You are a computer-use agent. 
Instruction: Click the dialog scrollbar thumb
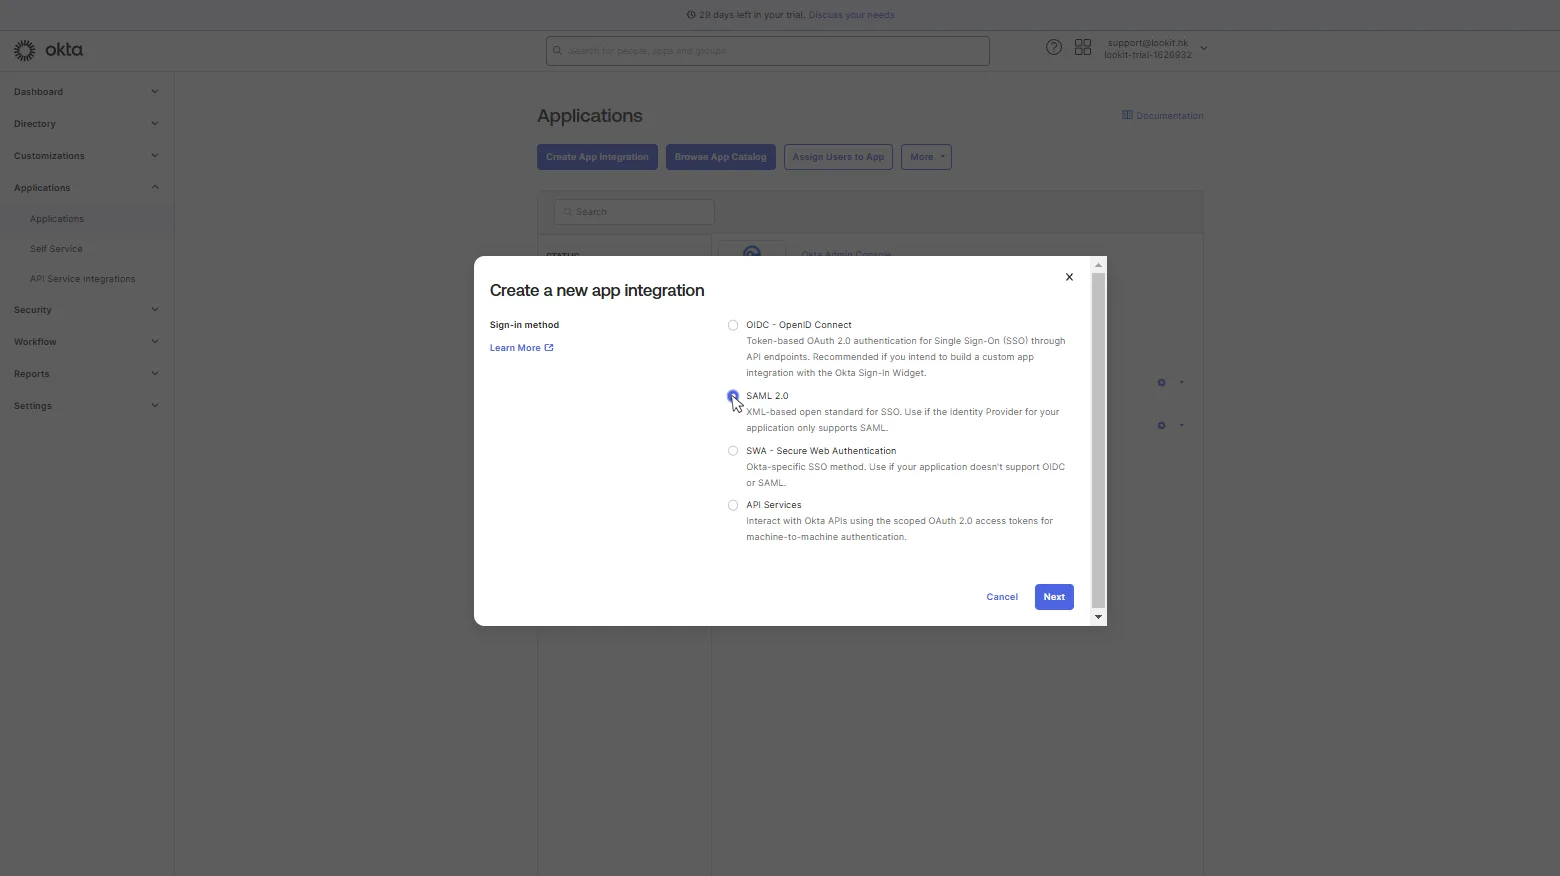click(x=1098, y=440)
